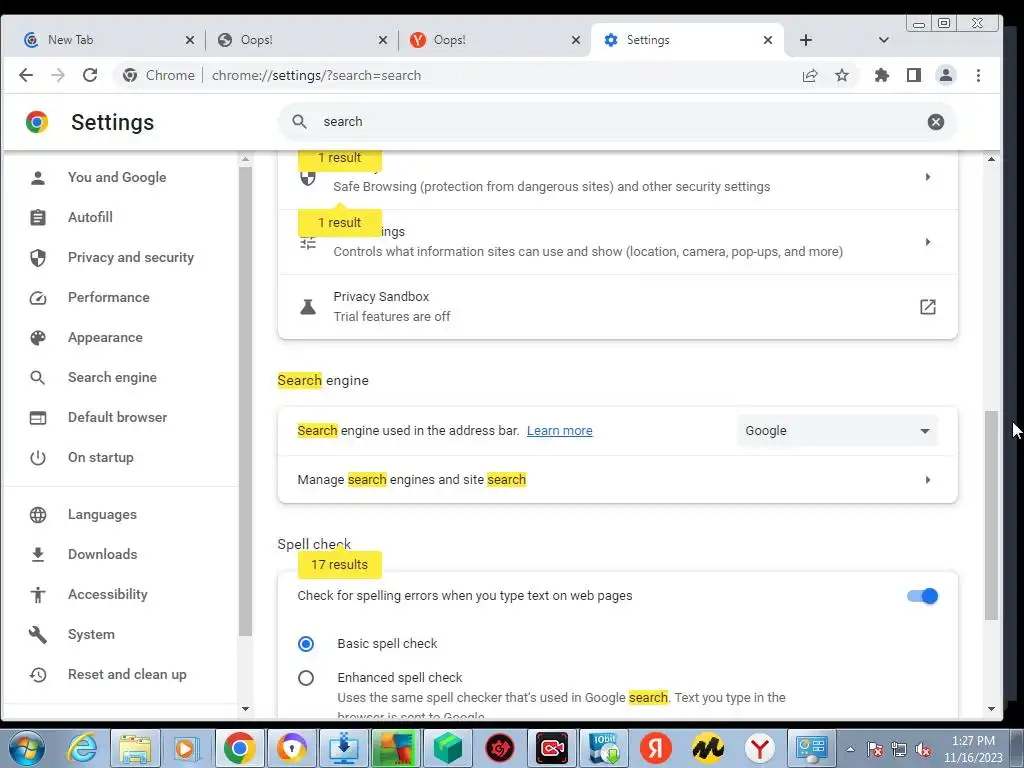Open Appearance settings section
This screenshot has width=1024, height=768.
pyautogui.click(x=105, y=337)
